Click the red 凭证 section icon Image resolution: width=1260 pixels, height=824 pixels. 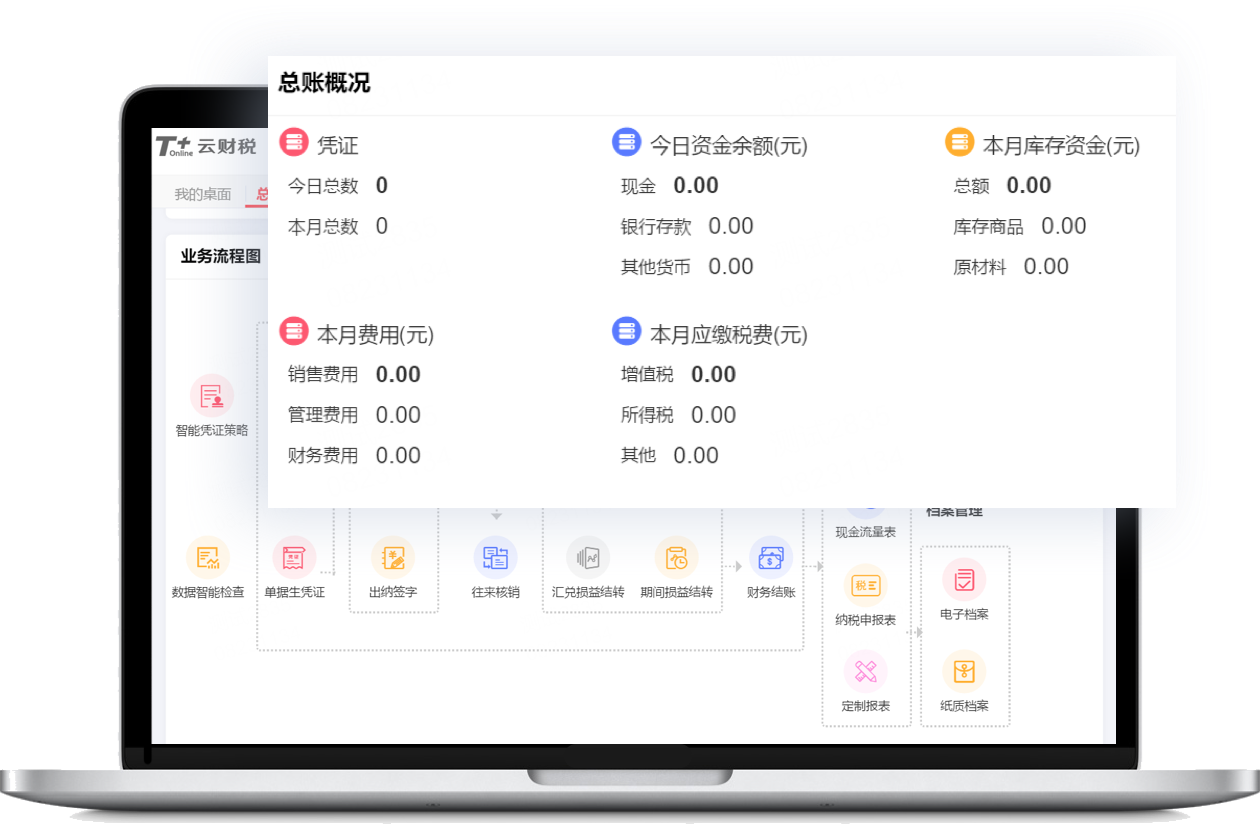294,143
